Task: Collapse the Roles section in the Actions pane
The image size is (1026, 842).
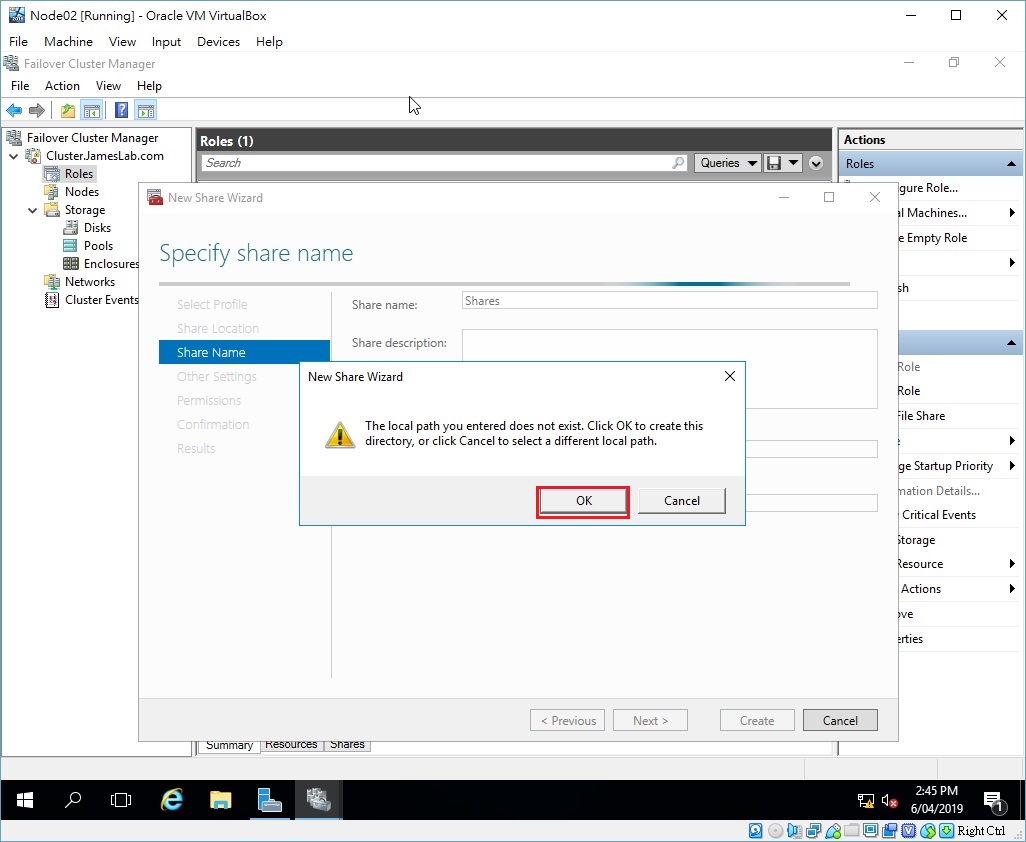Action: 1011,163
